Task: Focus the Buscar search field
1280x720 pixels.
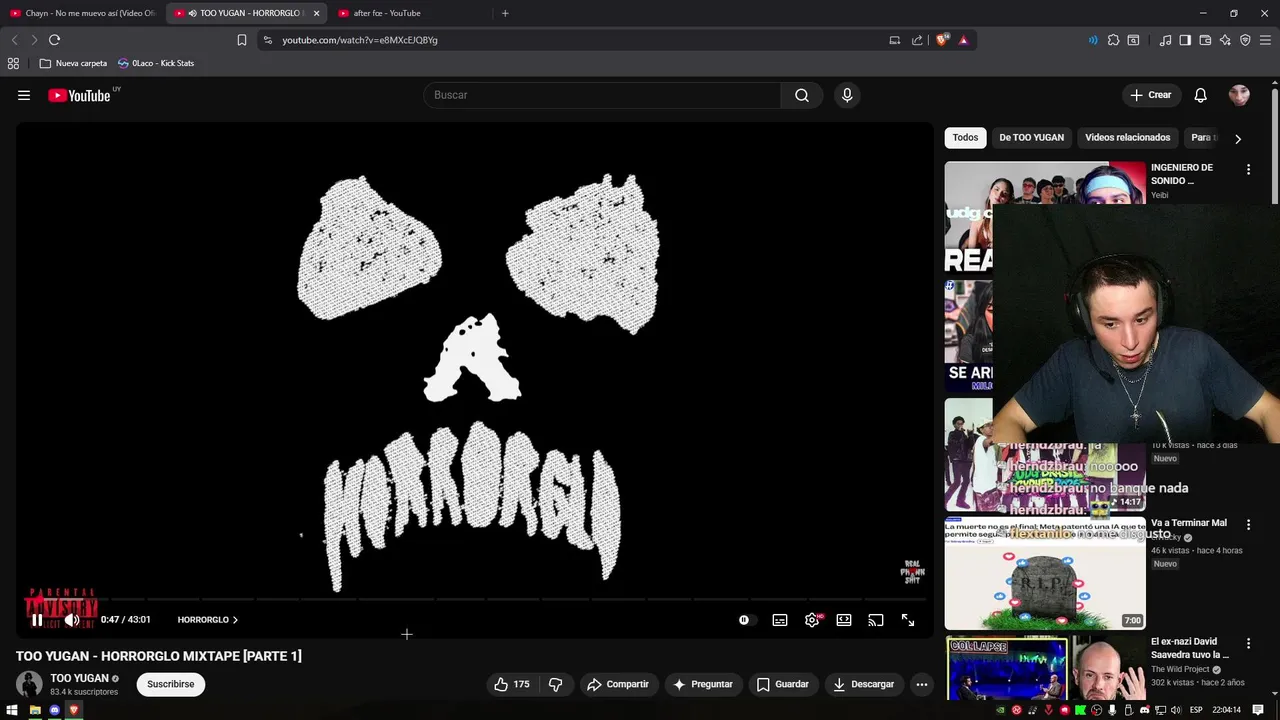Action: (x=602, y=95)
